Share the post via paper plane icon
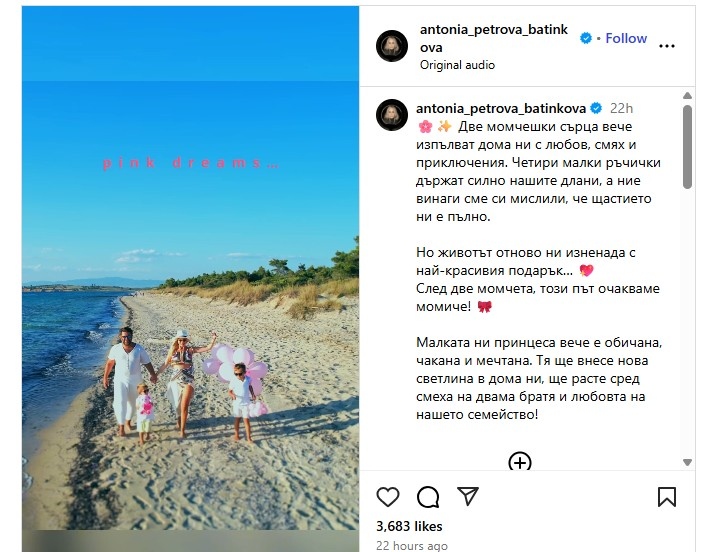Screen dimensions: 714x552 click(468, 496)
